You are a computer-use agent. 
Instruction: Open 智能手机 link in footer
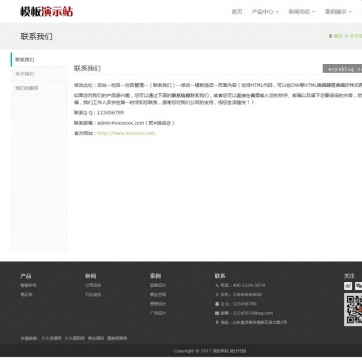coord(29,285)
